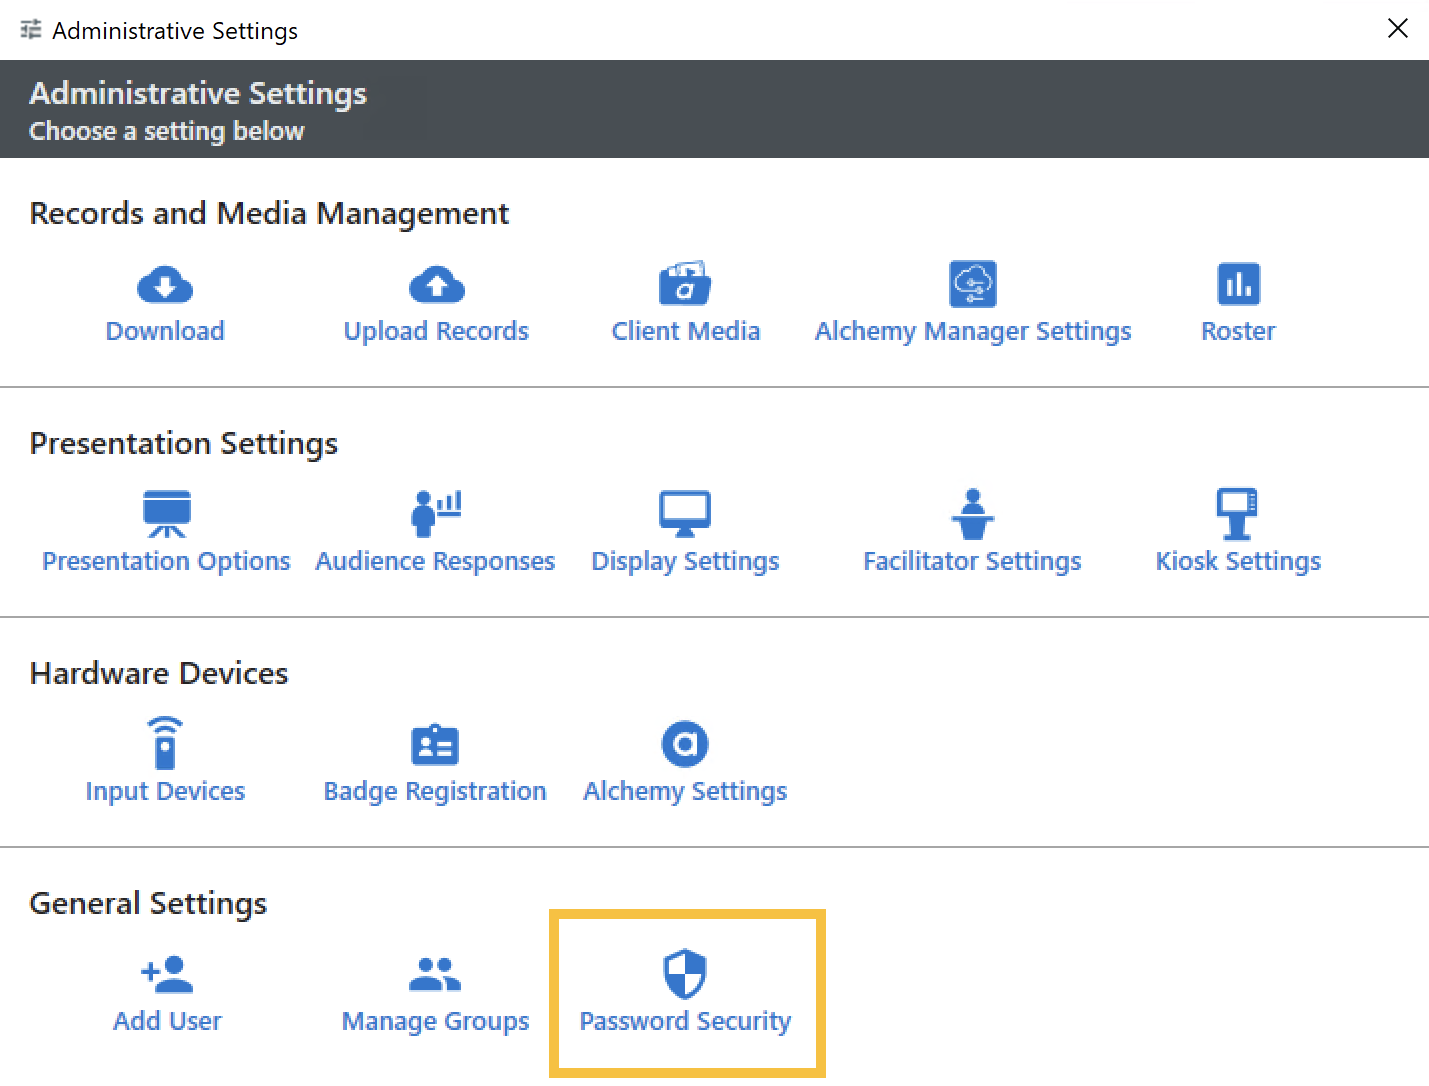Select the Client Media folder icon

(685, 284)
